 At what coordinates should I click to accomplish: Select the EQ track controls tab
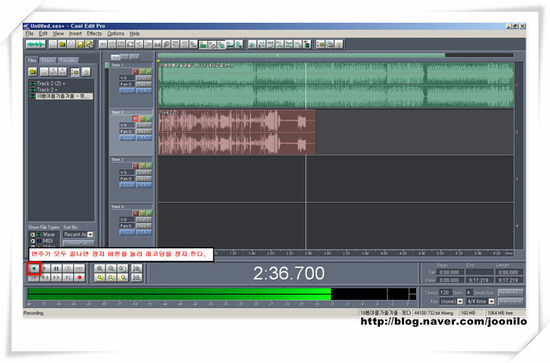[x=125, y=57]
